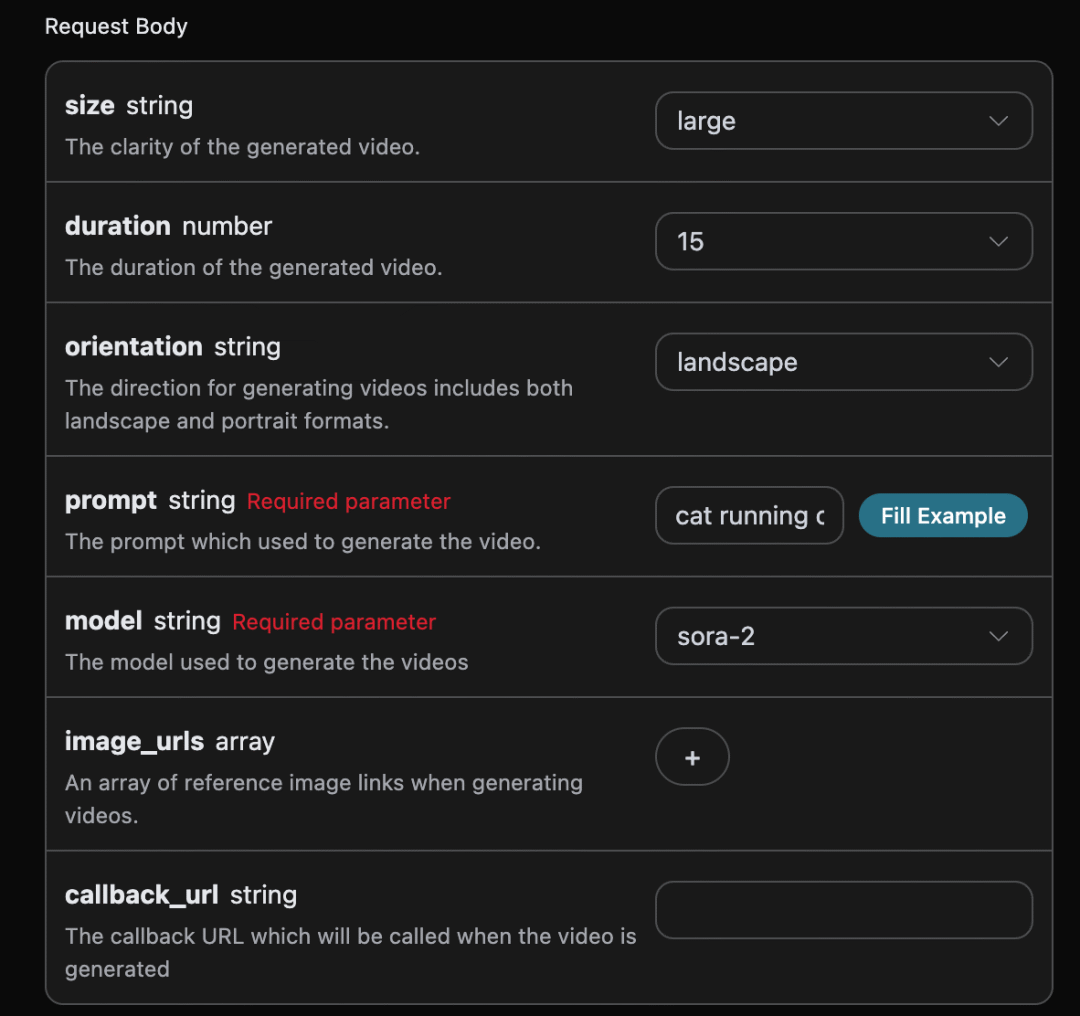Click the 'prompt' parameter name label
Image resolution: width=1080 pixels, height=1016 pixels.
pos(111,501)
